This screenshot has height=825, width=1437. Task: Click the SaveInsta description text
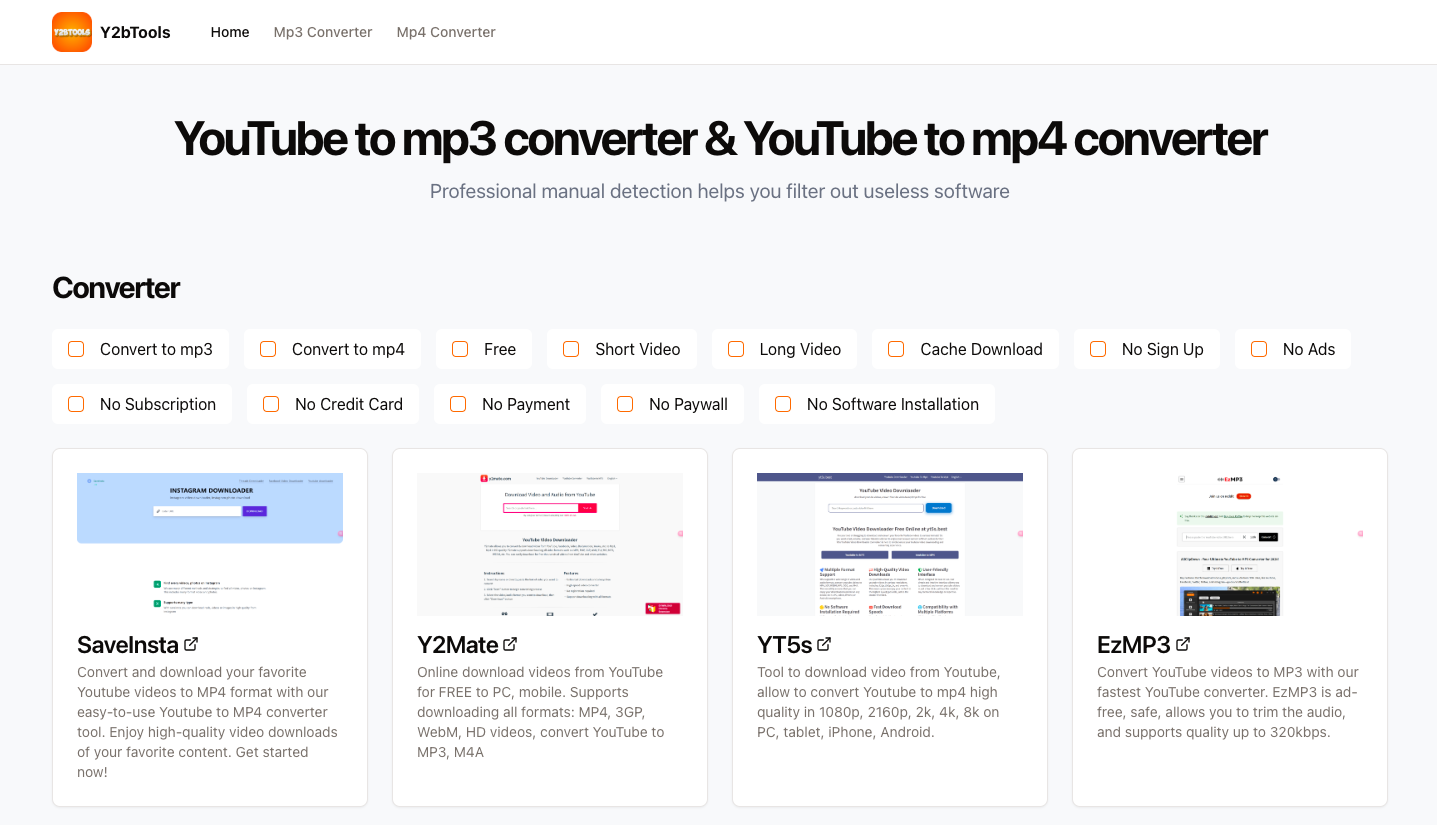coord(208,722)
